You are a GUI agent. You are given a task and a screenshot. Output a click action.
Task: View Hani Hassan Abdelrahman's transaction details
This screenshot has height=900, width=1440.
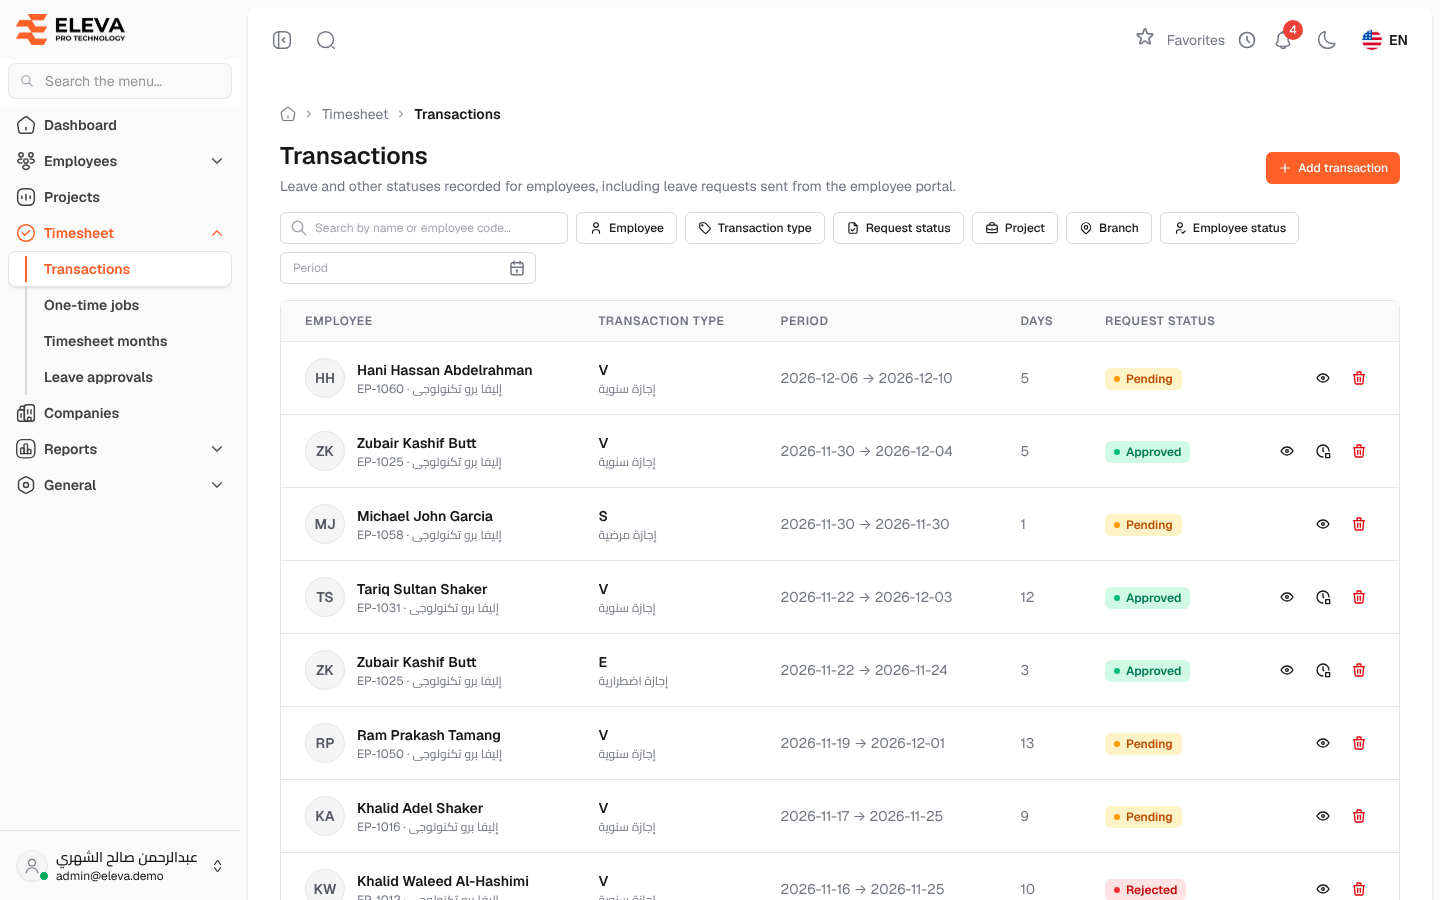[x=1323, y=378]
